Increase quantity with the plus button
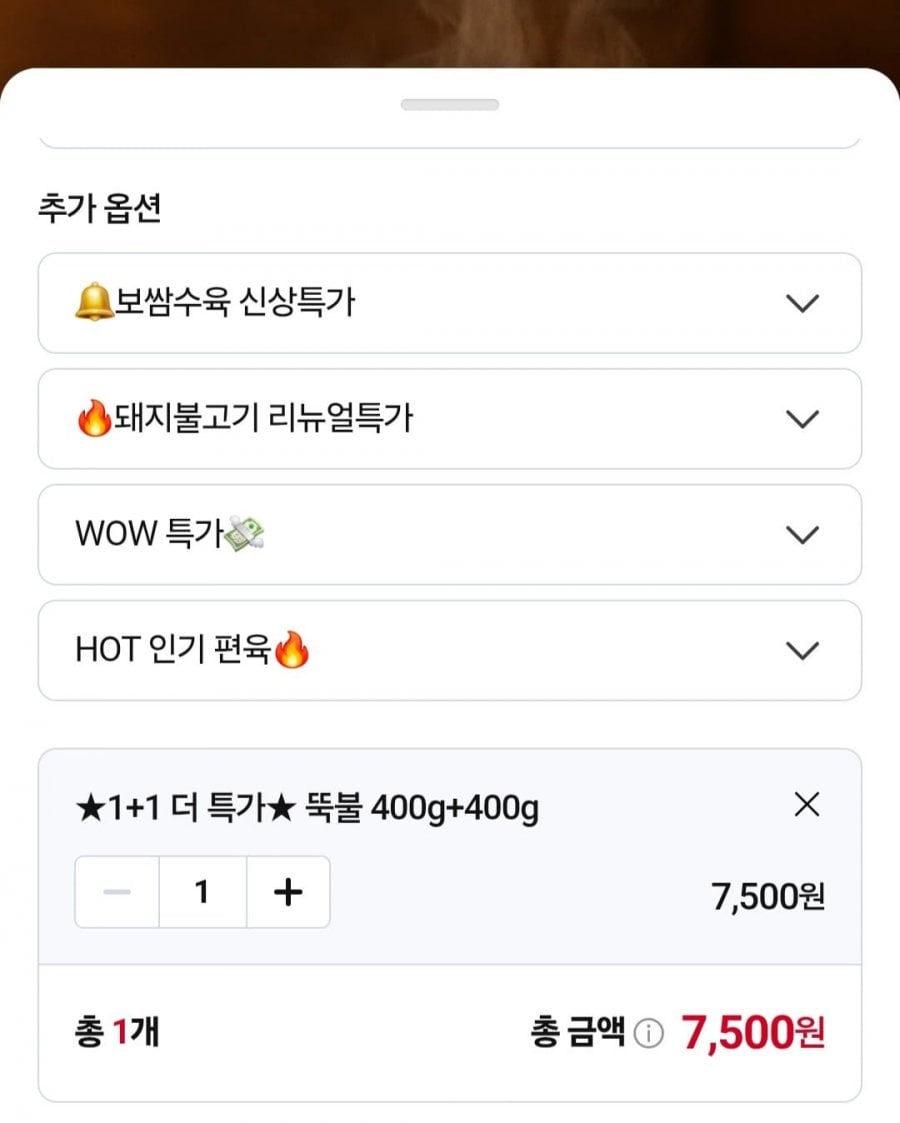900x1123 pixels. (288, 892)
